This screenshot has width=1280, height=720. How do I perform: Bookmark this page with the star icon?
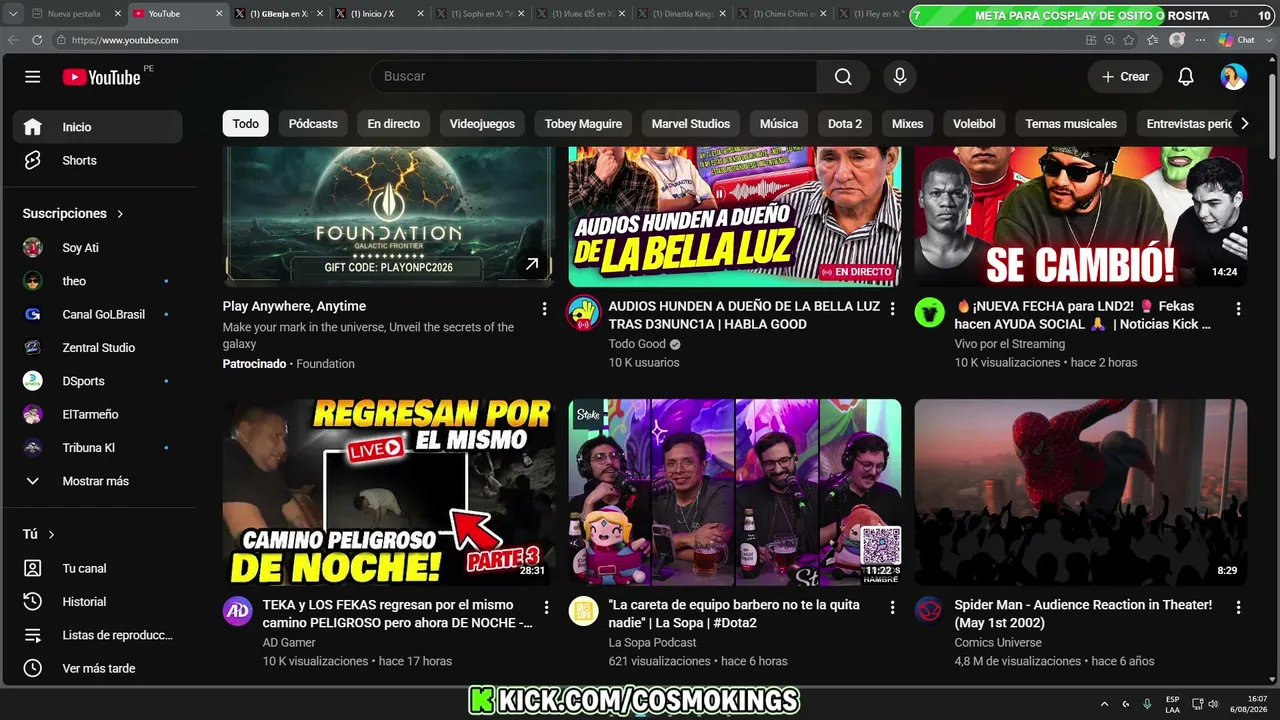point(1129,40)
